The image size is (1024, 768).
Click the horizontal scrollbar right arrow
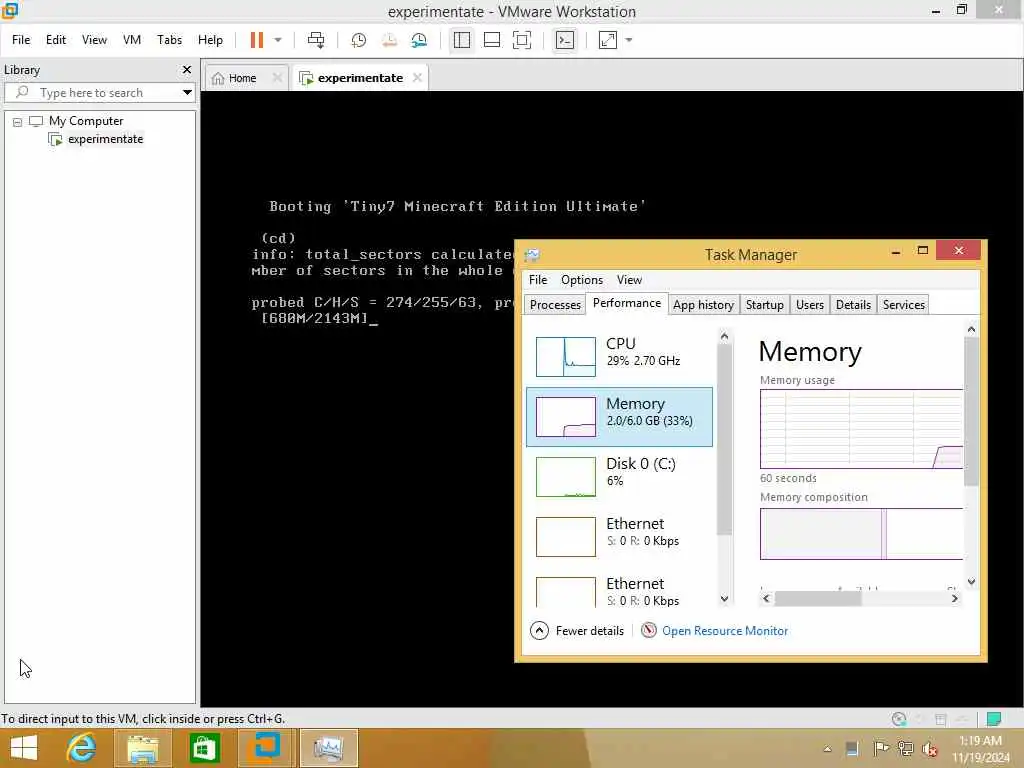955,598
